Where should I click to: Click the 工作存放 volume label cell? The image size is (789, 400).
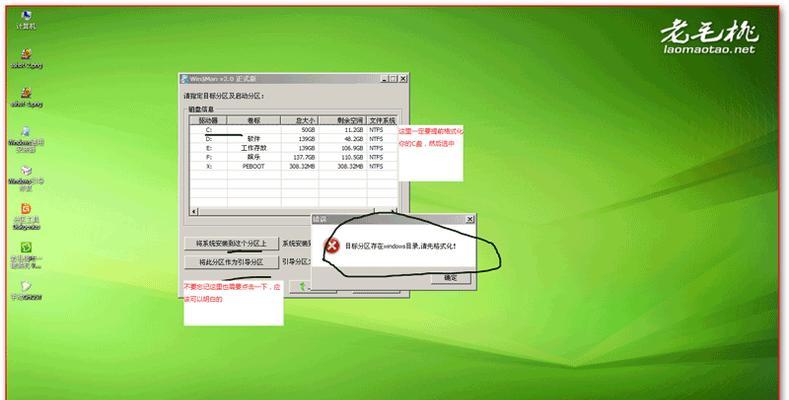pyautogui.click(x=254, y=148)
